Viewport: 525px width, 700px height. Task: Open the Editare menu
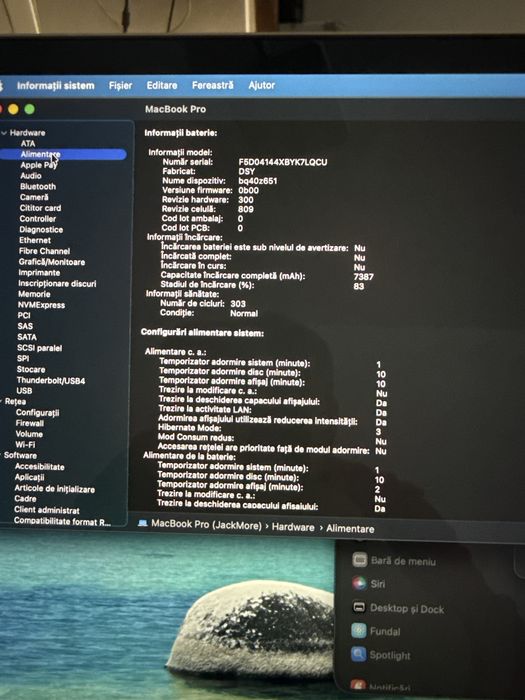(162, 85)
